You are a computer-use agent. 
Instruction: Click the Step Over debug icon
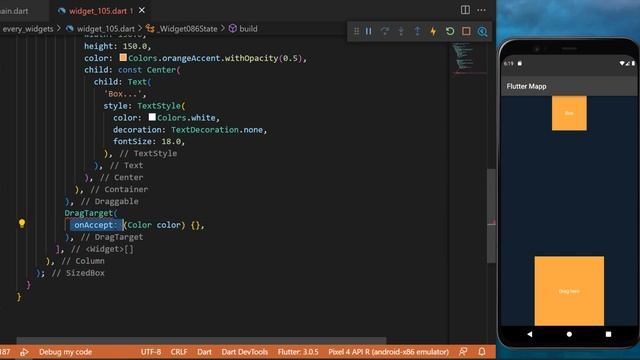click(x=385, y=31)
